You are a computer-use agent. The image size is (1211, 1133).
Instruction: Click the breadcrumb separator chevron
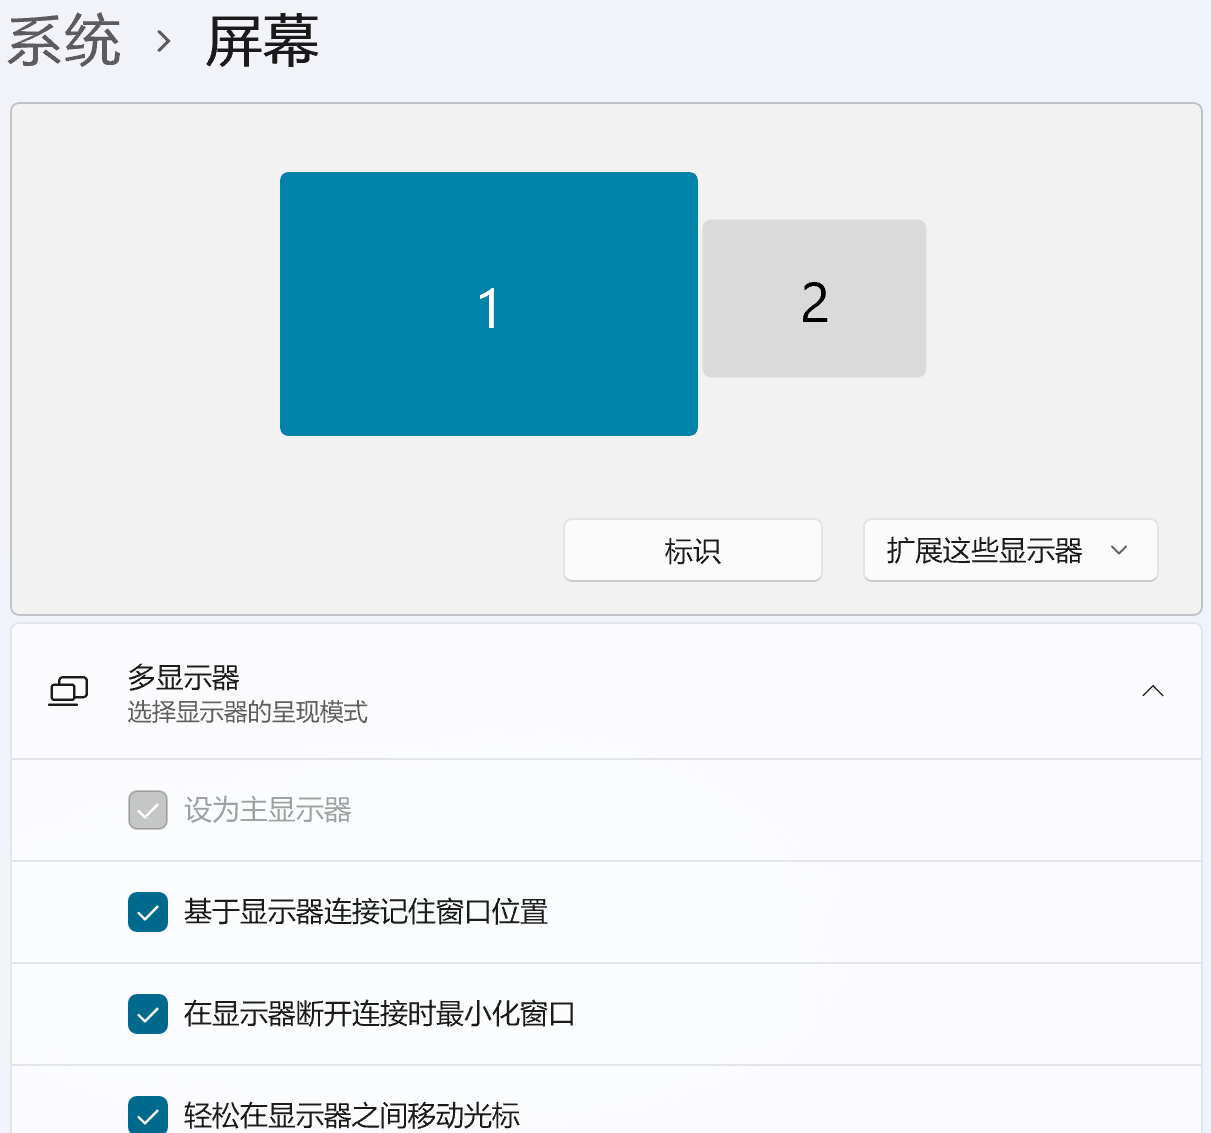164,42
